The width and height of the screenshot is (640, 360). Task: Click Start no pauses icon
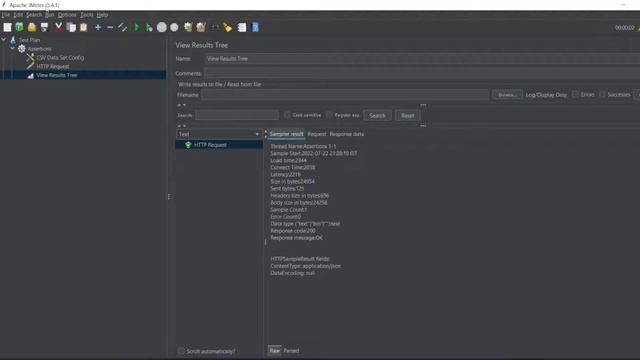149,27
